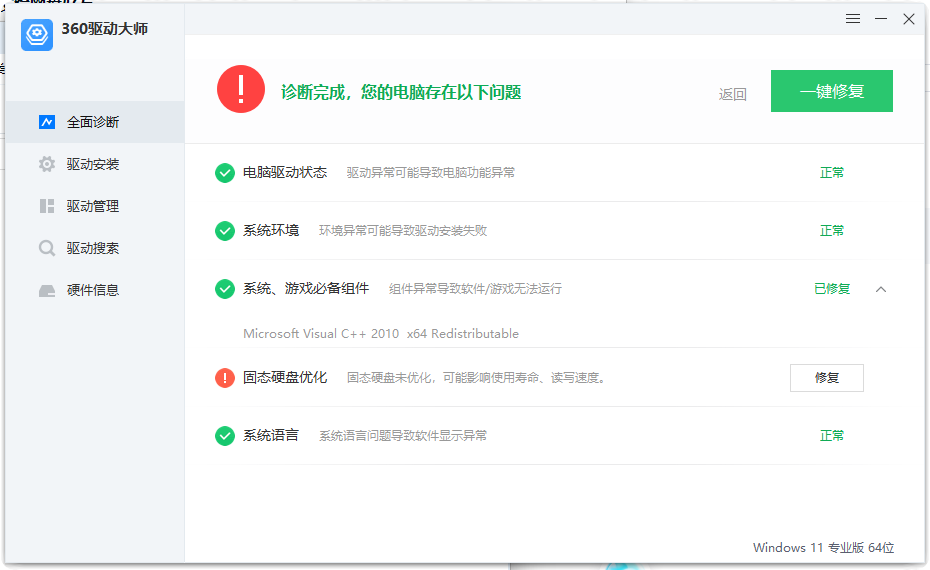The image size is (930, 570).
Task: Click the 电脑驱动状态 row title
Action: pos(285,173)
